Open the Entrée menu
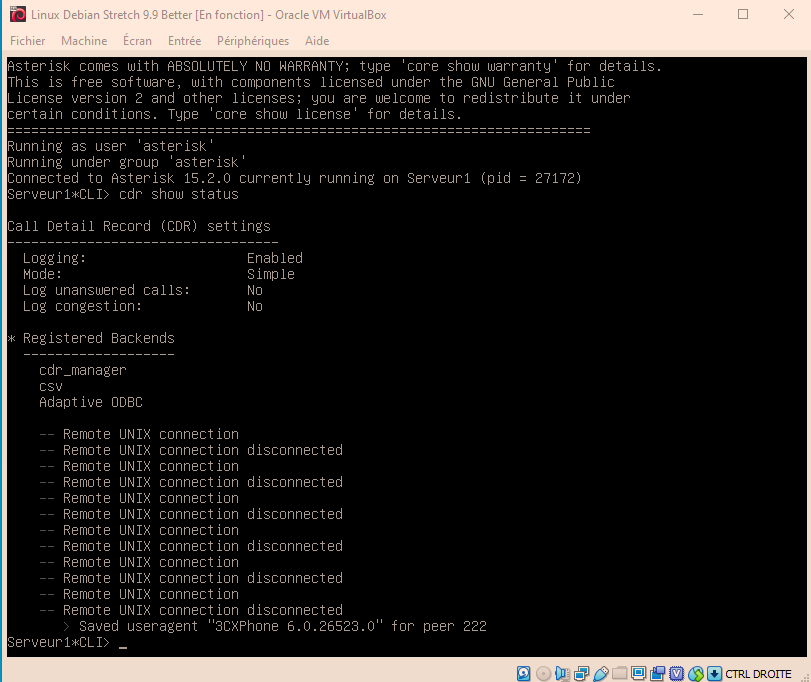The width and height of the screenshot is (811, 682). click(184, 41)
